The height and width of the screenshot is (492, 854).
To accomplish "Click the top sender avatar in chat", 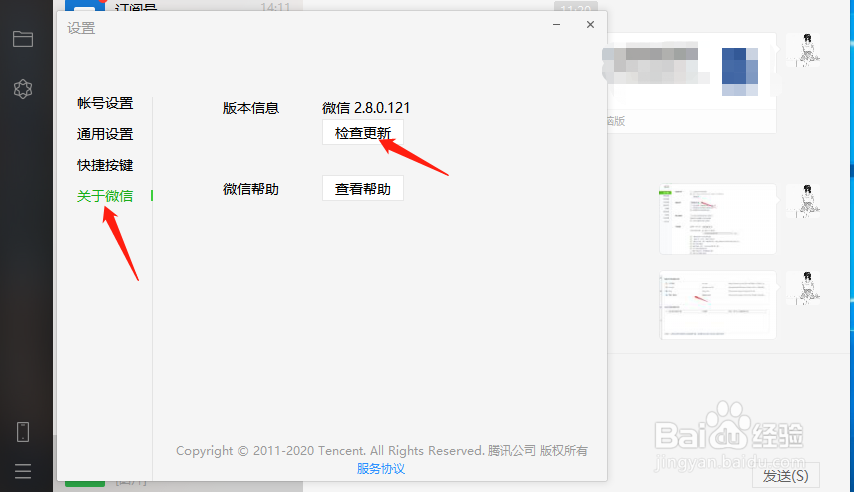I will 803,50.
